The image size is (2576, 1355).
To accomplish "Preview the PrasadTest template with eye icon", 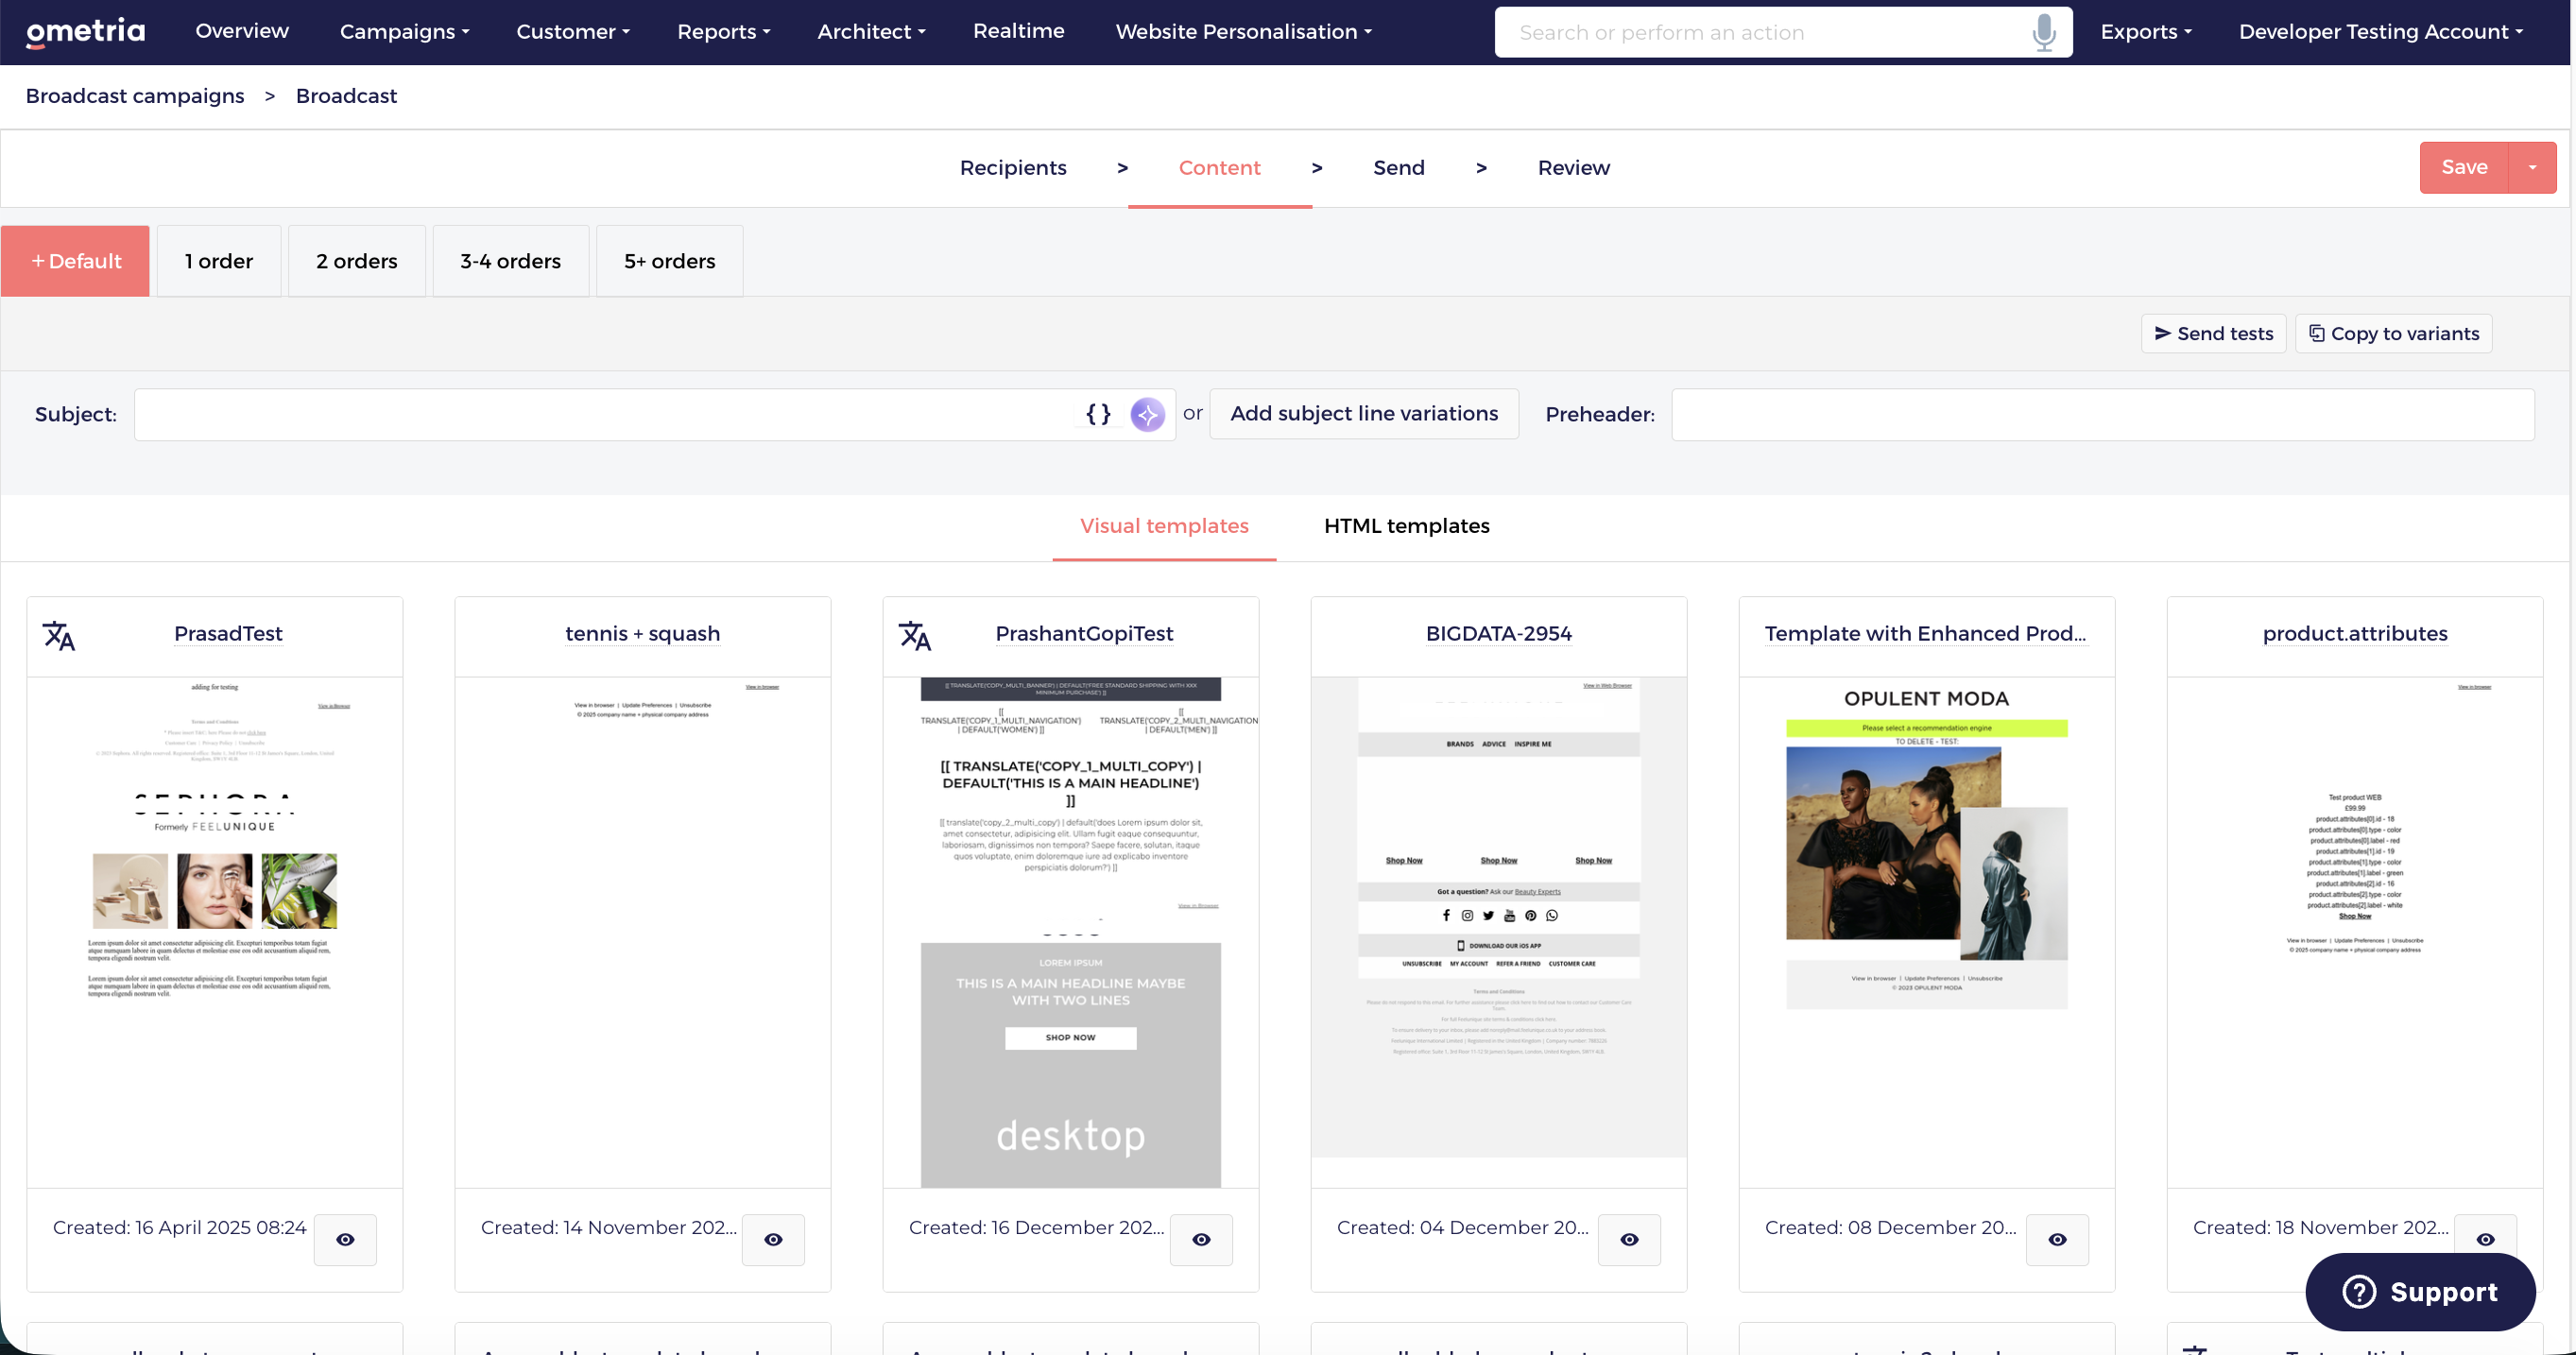I will pos(345,1239).
